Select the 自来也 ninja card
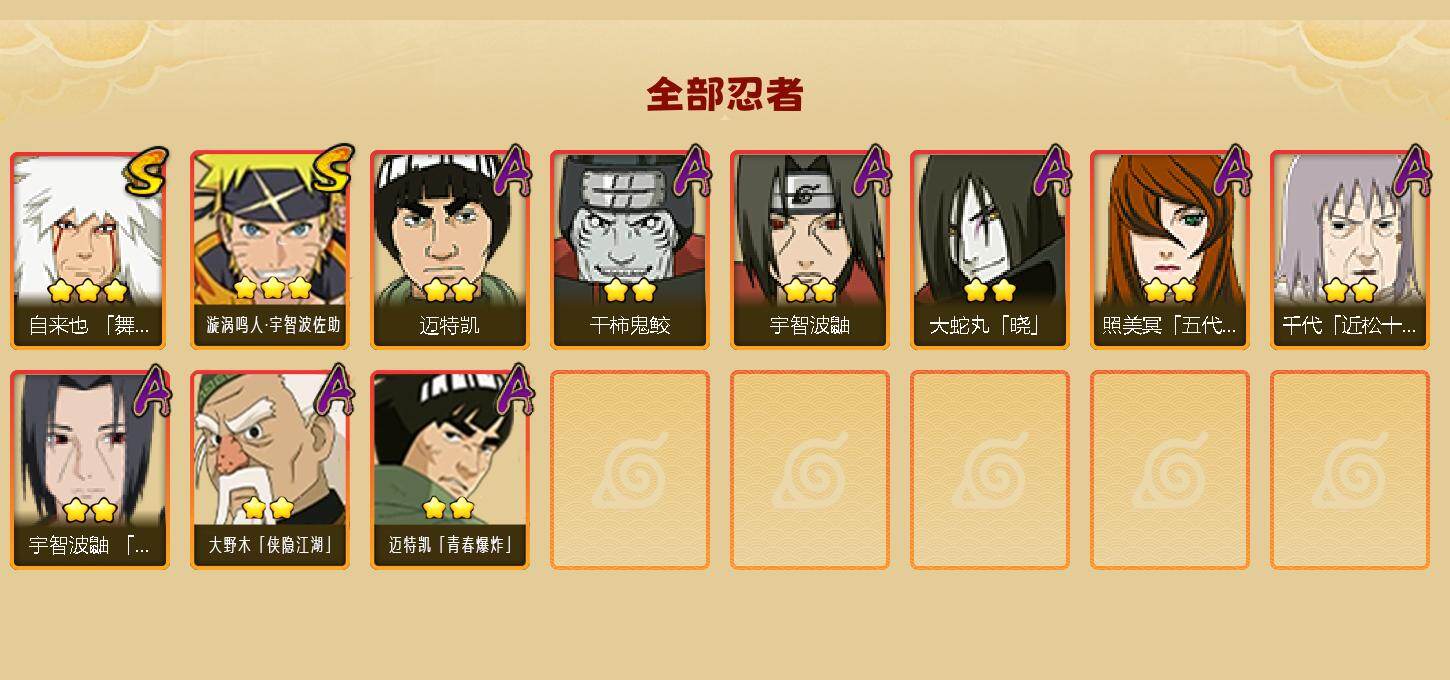1450x680 pixels. click(90, 250)
